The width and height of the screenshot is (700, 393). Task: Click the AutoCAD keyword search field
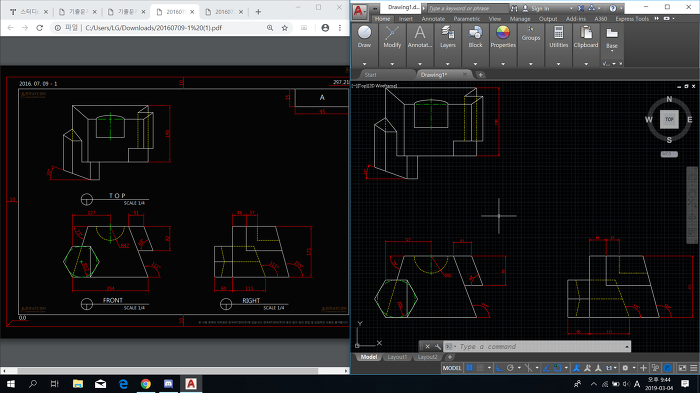coord(467,8)
